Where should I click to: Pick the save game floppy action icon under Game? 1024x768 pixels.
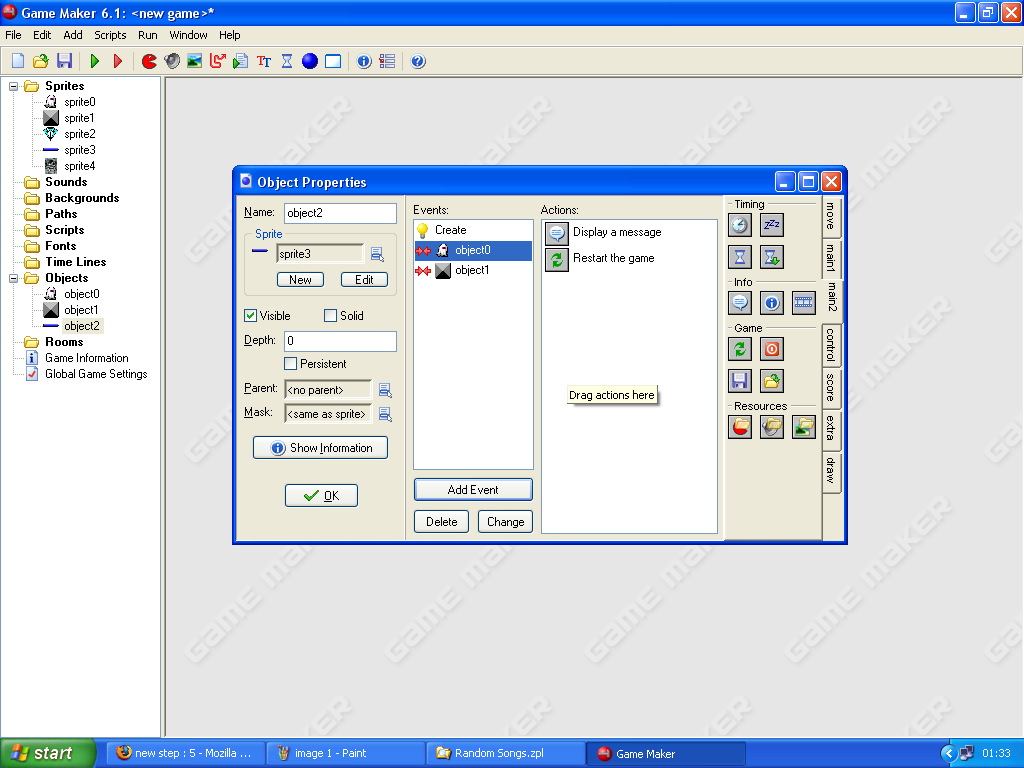(x=740, y=381)
